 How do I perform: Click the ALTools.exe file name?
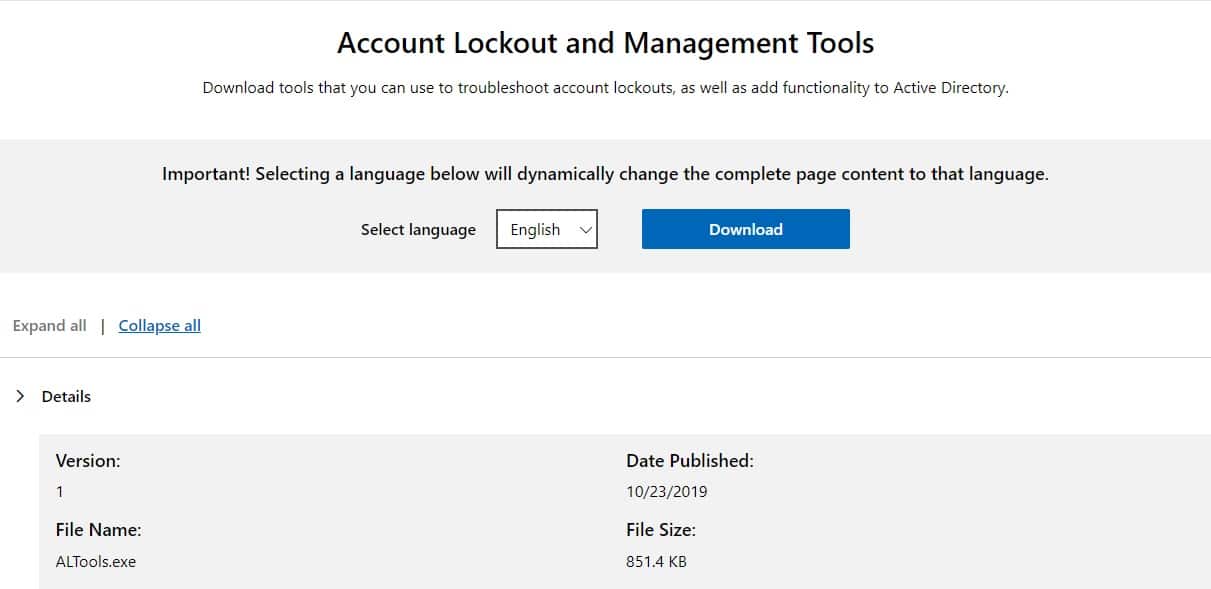coord(96,561)
